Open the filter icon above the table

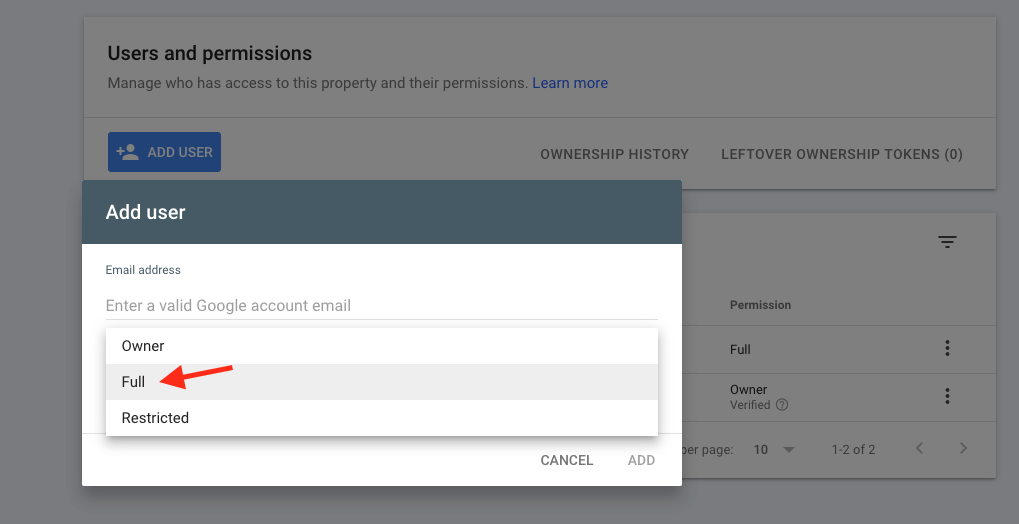(x=947, y=242)
